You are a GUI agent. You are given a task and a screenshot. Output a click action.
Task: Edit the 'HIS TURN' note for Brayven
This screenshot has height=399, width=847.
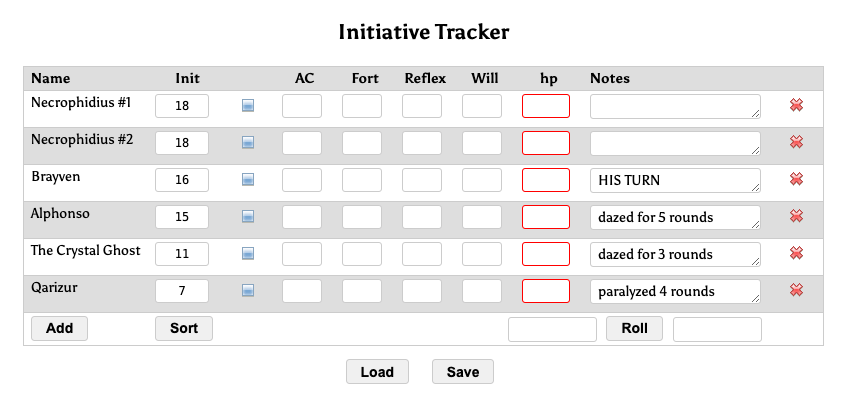point(675,180)
